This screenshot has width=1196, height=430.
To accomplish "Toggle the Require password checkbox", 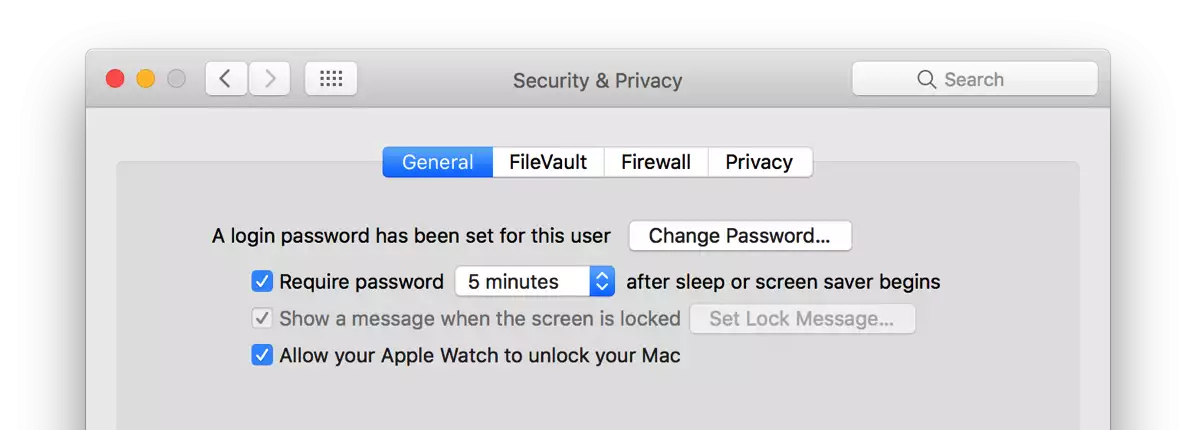I will click(262, 282).
